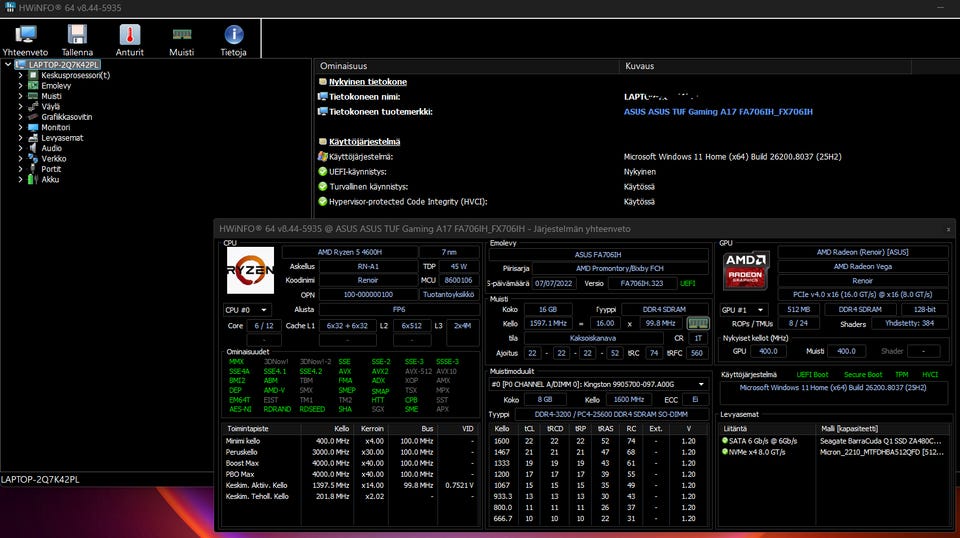Open the Tietoja info icon
The height and width of the screenshot is (538, 960).
click(234, 36)
